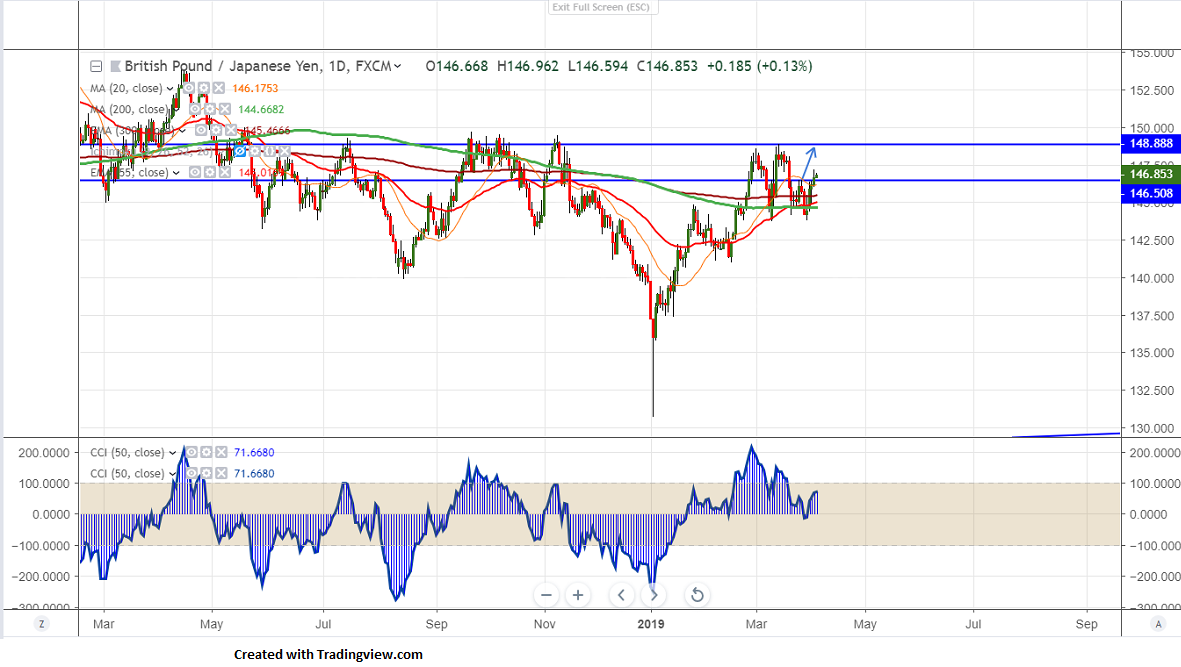
Task: Open settings gear for MA (20, close)
Action: pos(203,88)
